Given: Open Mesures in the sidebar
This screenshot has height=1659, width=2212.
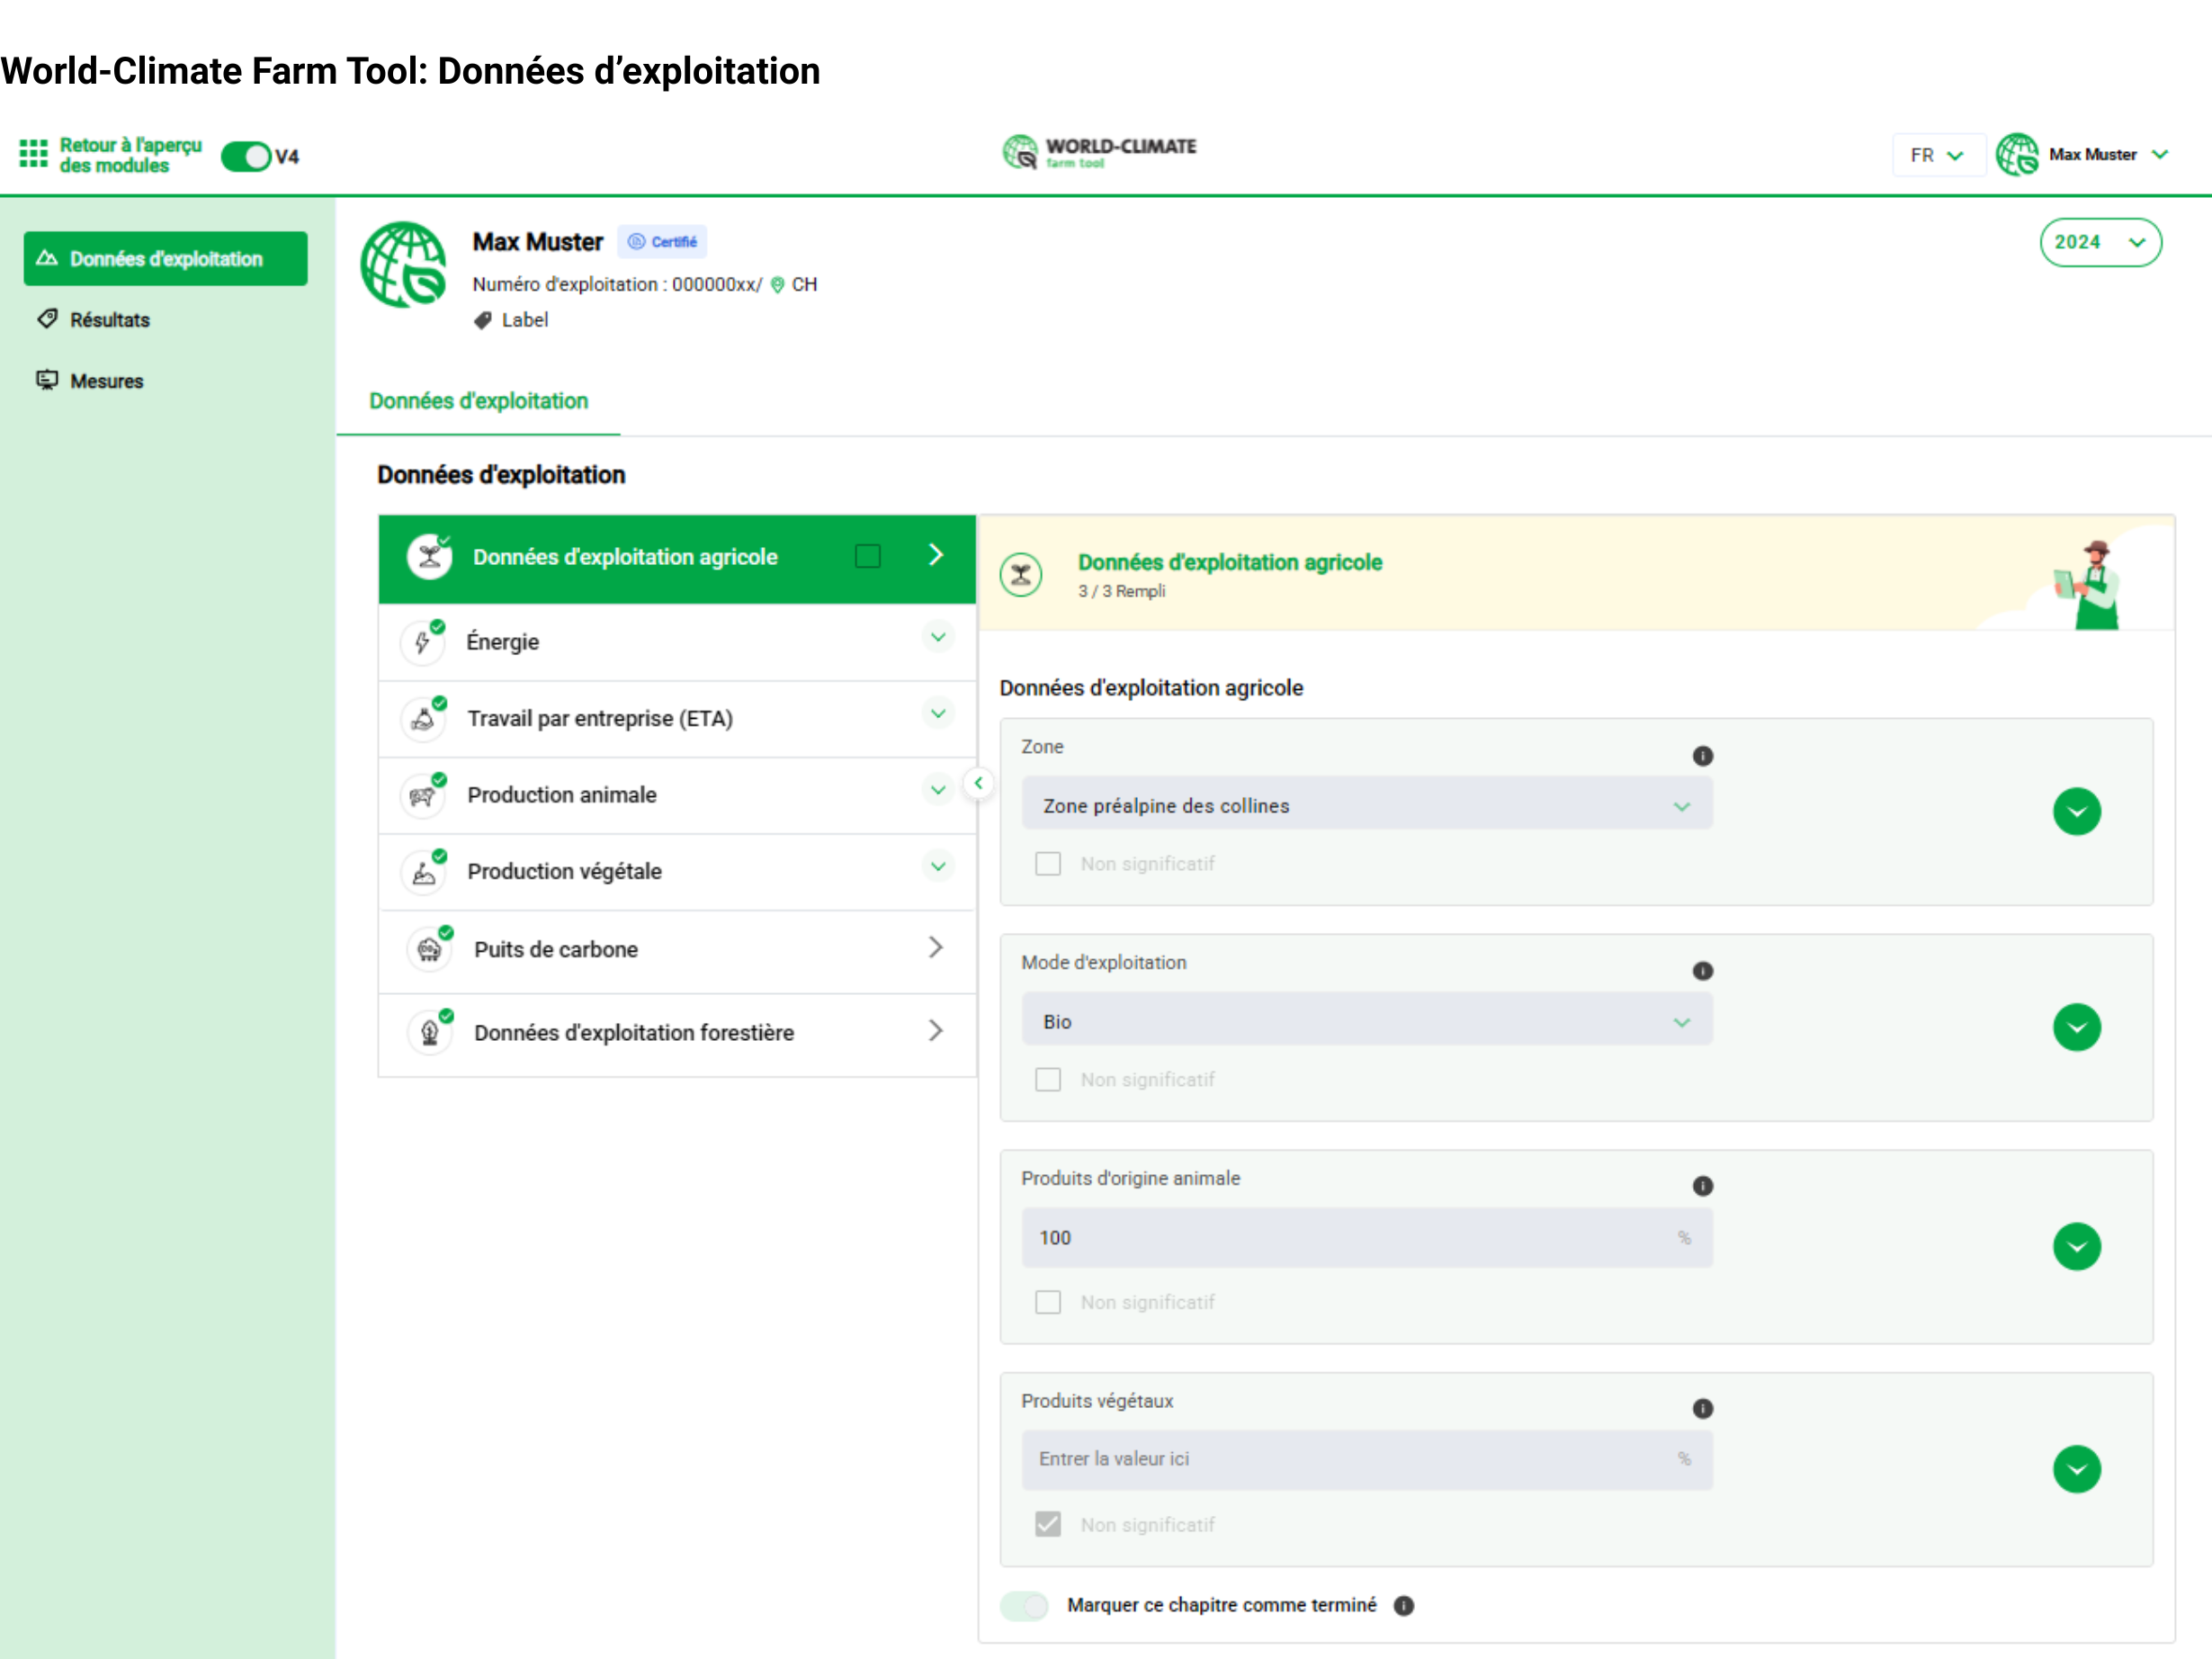Looking at the screenshot, I should pyautogui.click(x=106, y=381).
